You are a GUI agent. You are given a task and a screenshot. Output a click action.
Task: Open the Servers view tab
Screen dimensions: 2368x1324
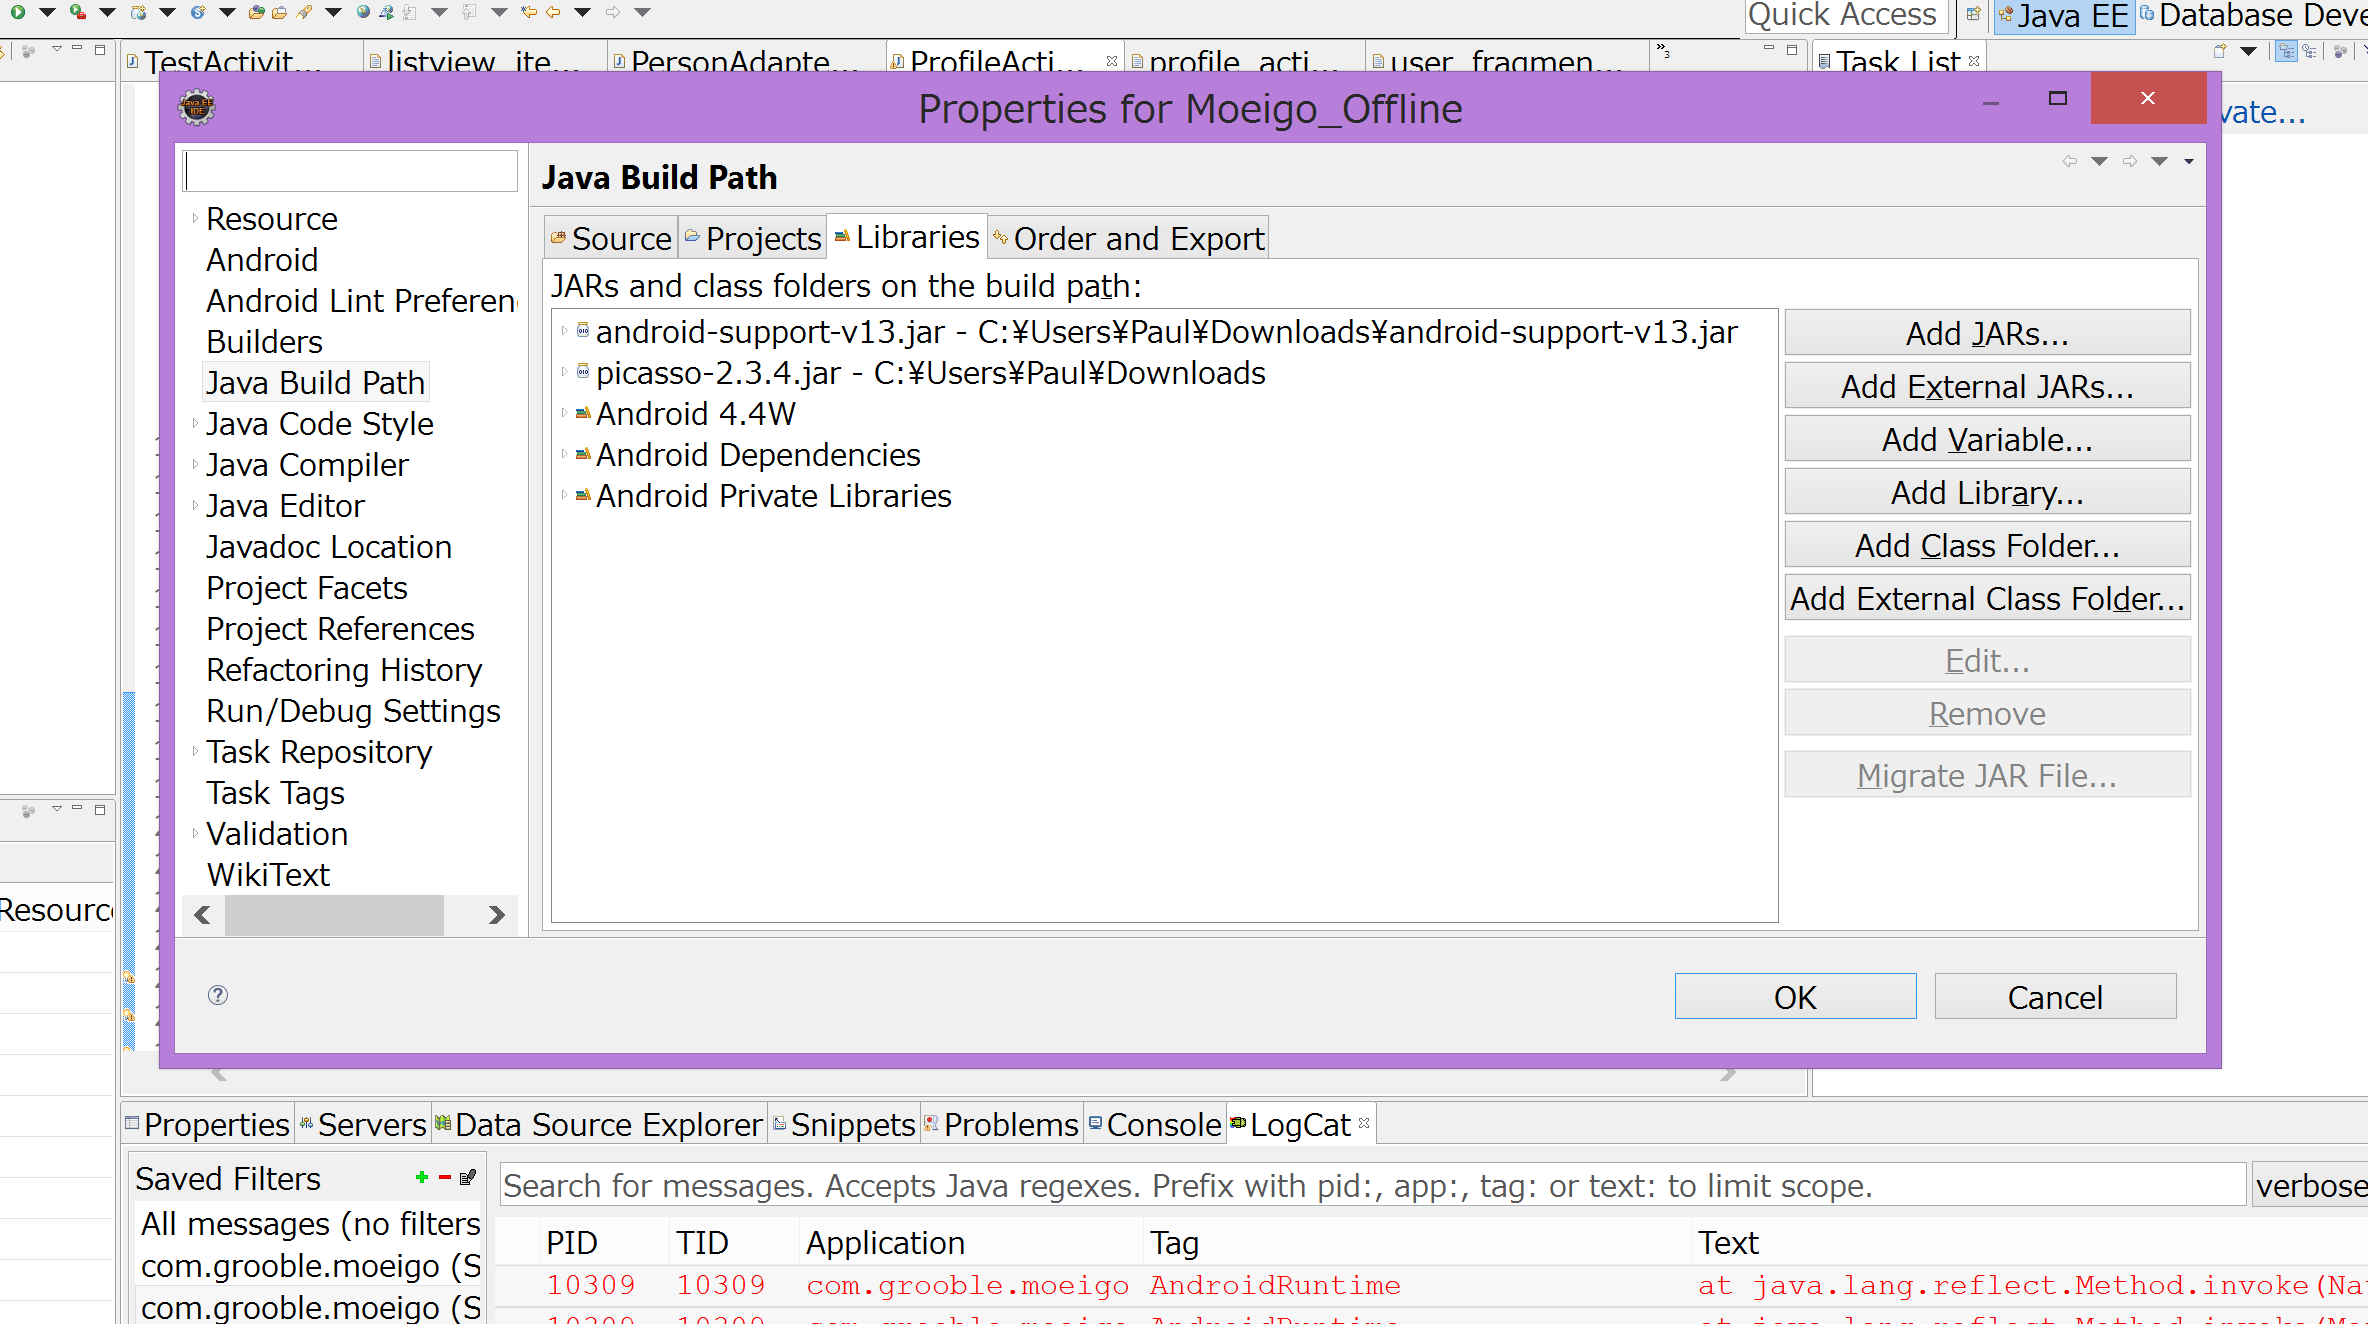pyautogui.click(x=362, y=1124)
